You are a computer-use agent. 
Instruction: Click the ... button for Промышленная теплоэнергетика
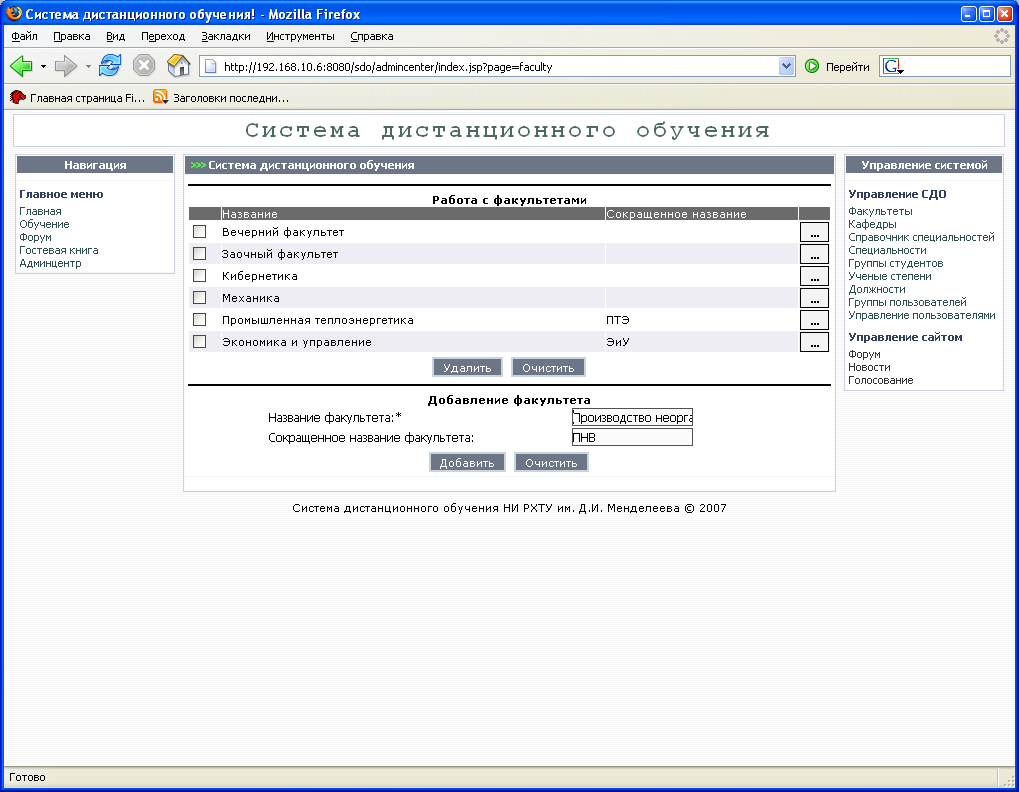tap(814, 320)
